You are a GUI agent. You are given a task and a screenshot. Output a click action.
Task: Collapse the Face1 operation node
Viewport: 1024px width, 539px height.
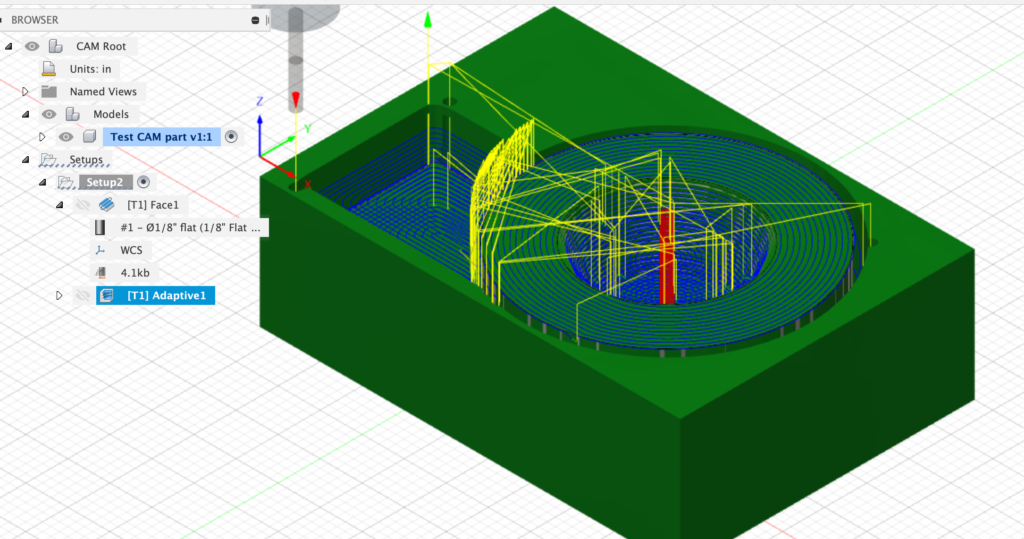pyautogui.click(x=59, y=205)
